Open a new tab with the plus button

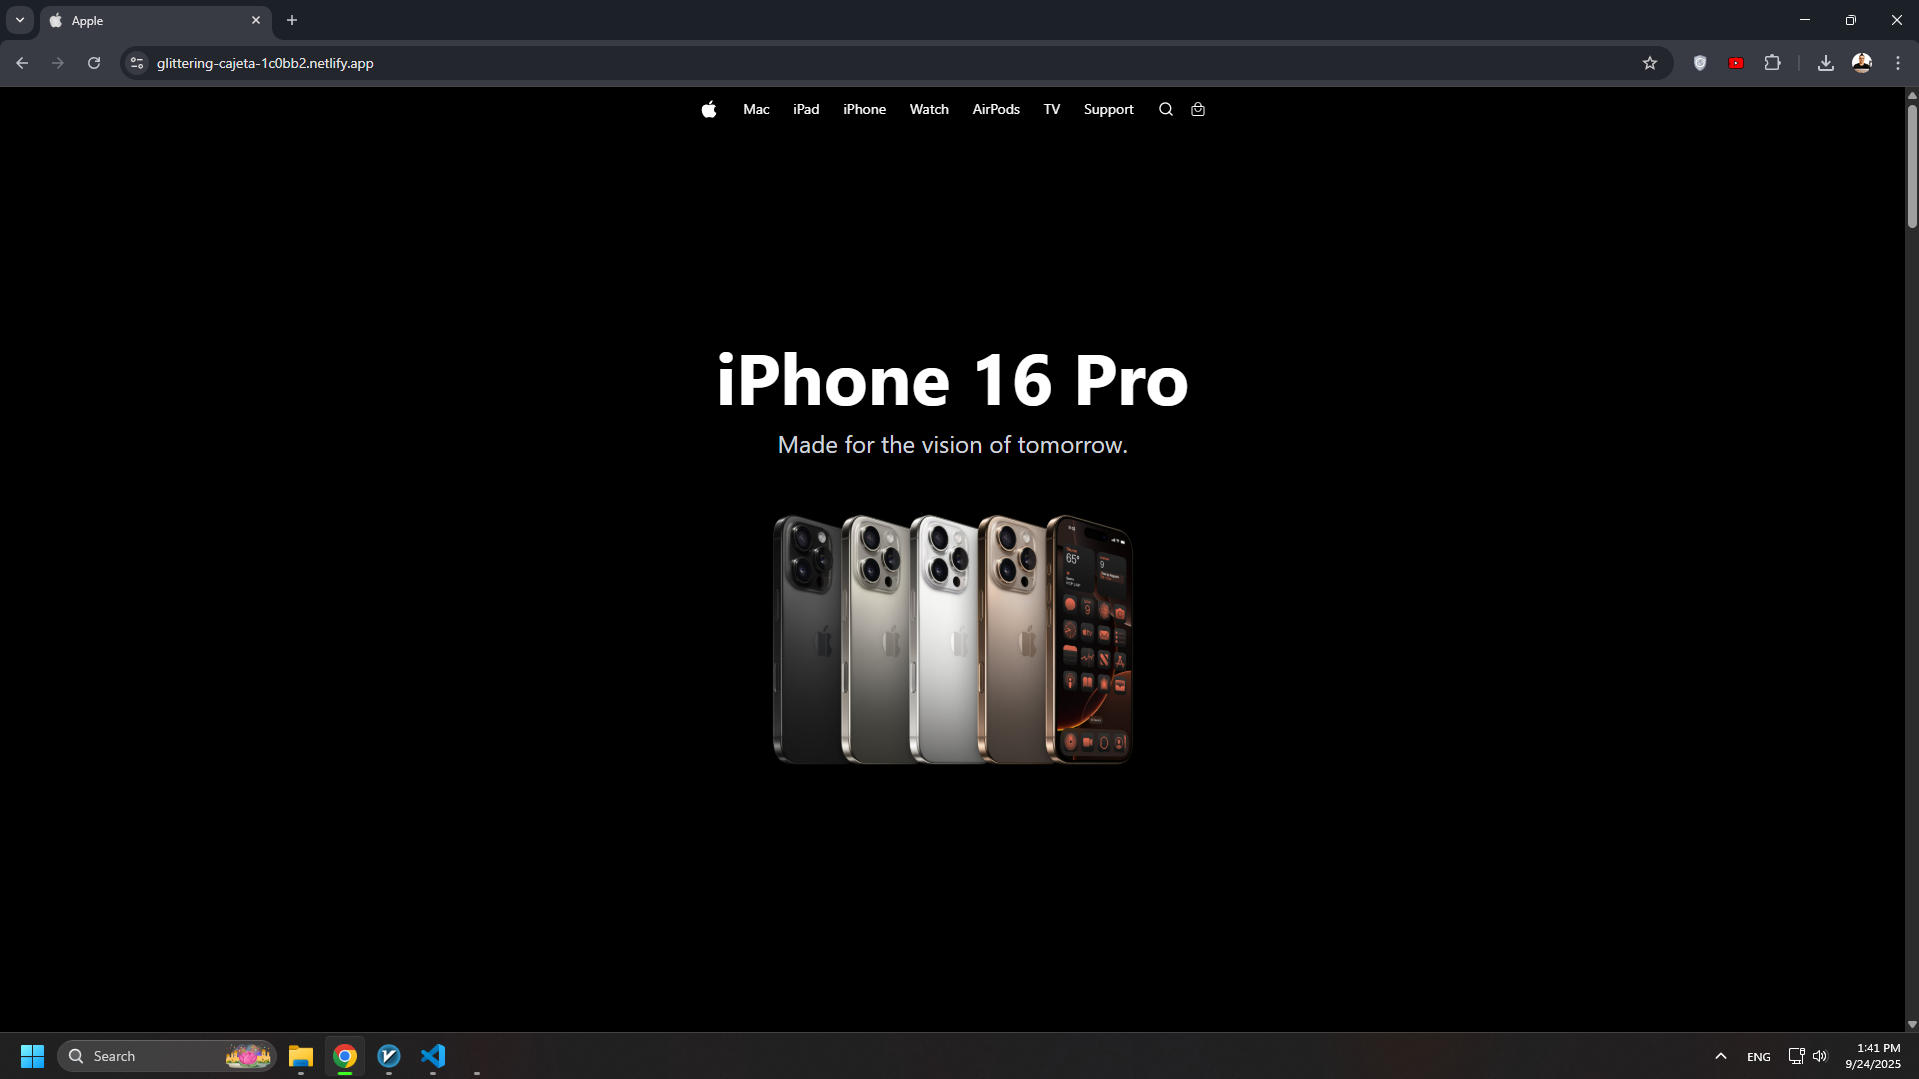pyautogui.click(x=292, y=20)
